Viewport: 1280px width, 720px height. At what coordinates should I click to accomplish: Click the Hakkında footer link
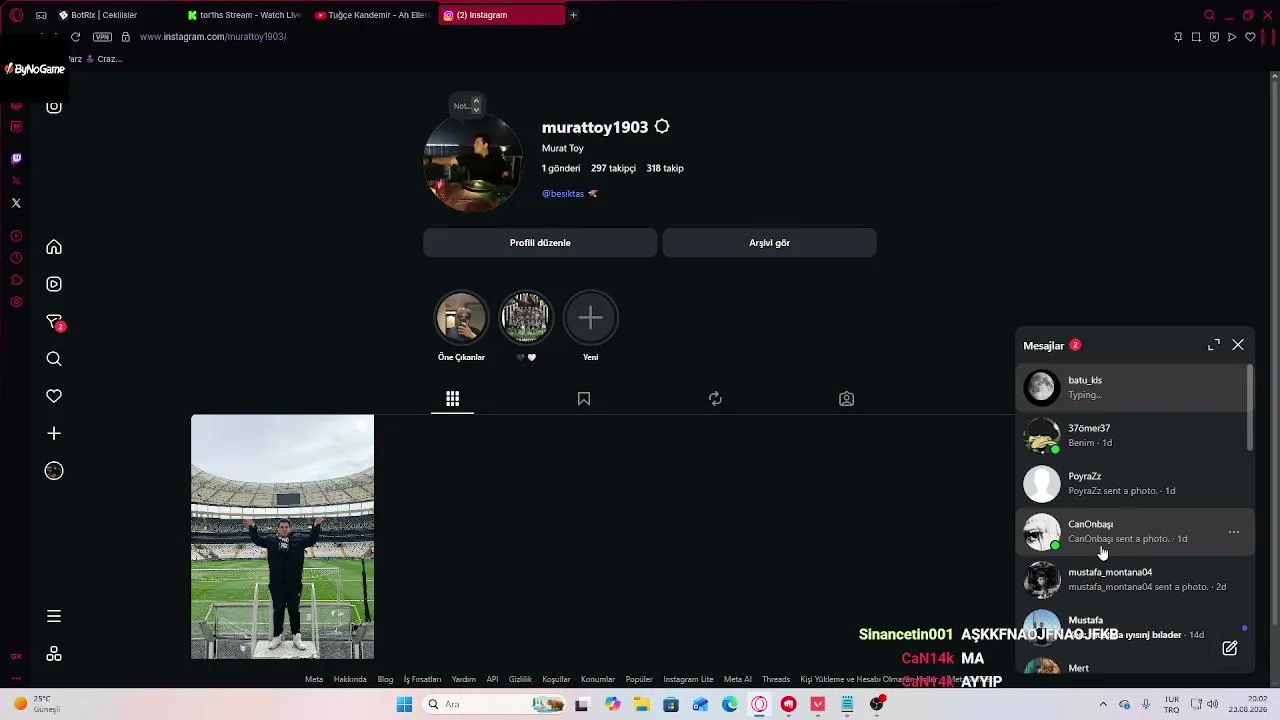coord(350,680)
